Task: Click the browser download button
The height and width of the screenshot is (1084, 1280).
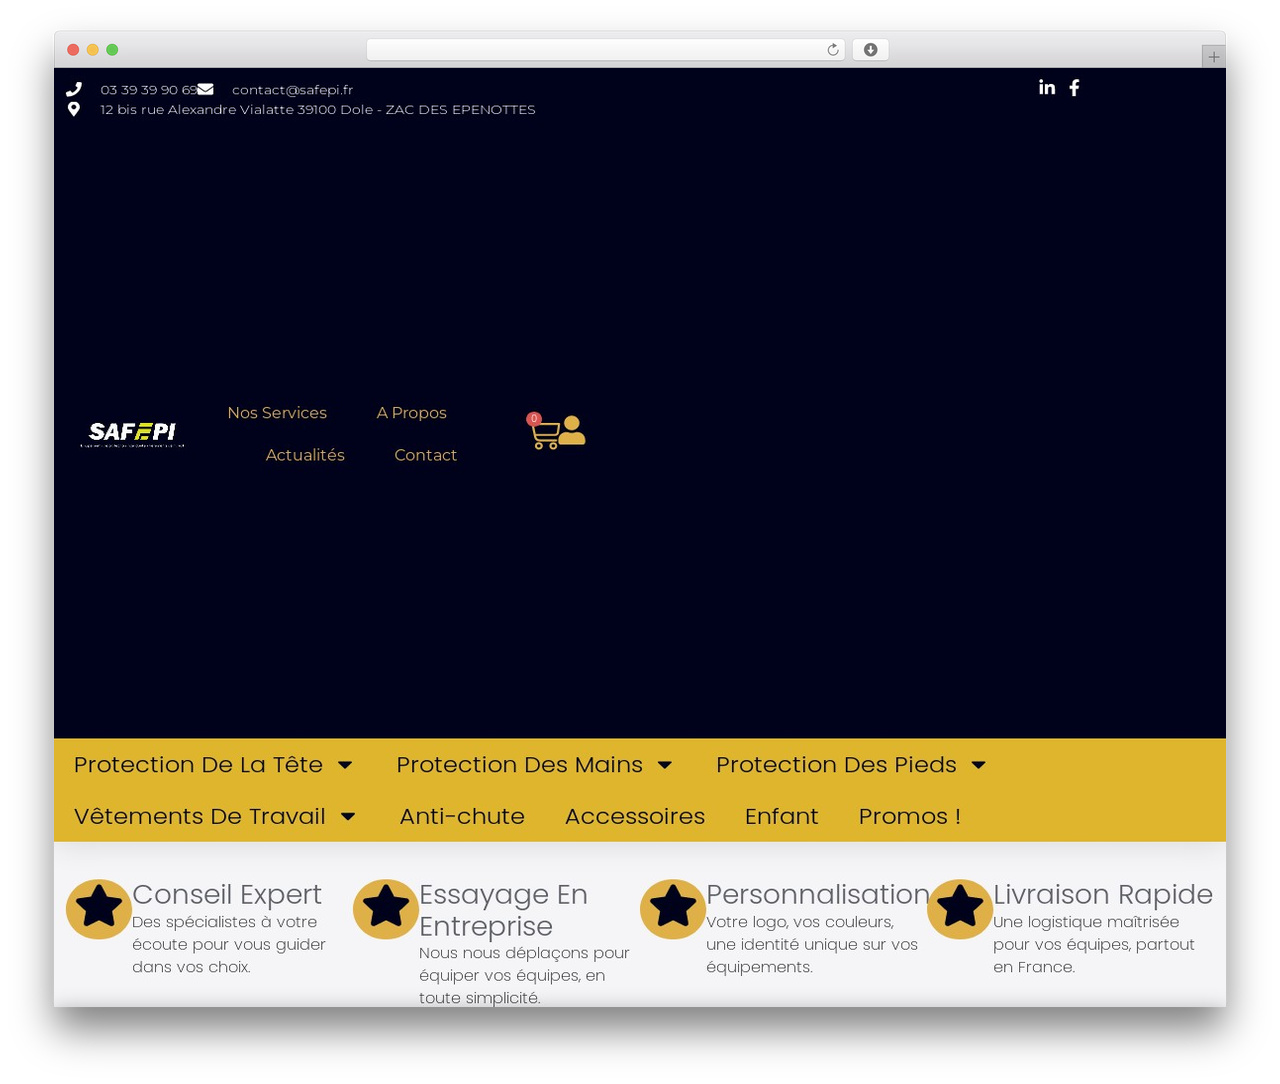Action: pyautogui.click(x=871, y=50)
